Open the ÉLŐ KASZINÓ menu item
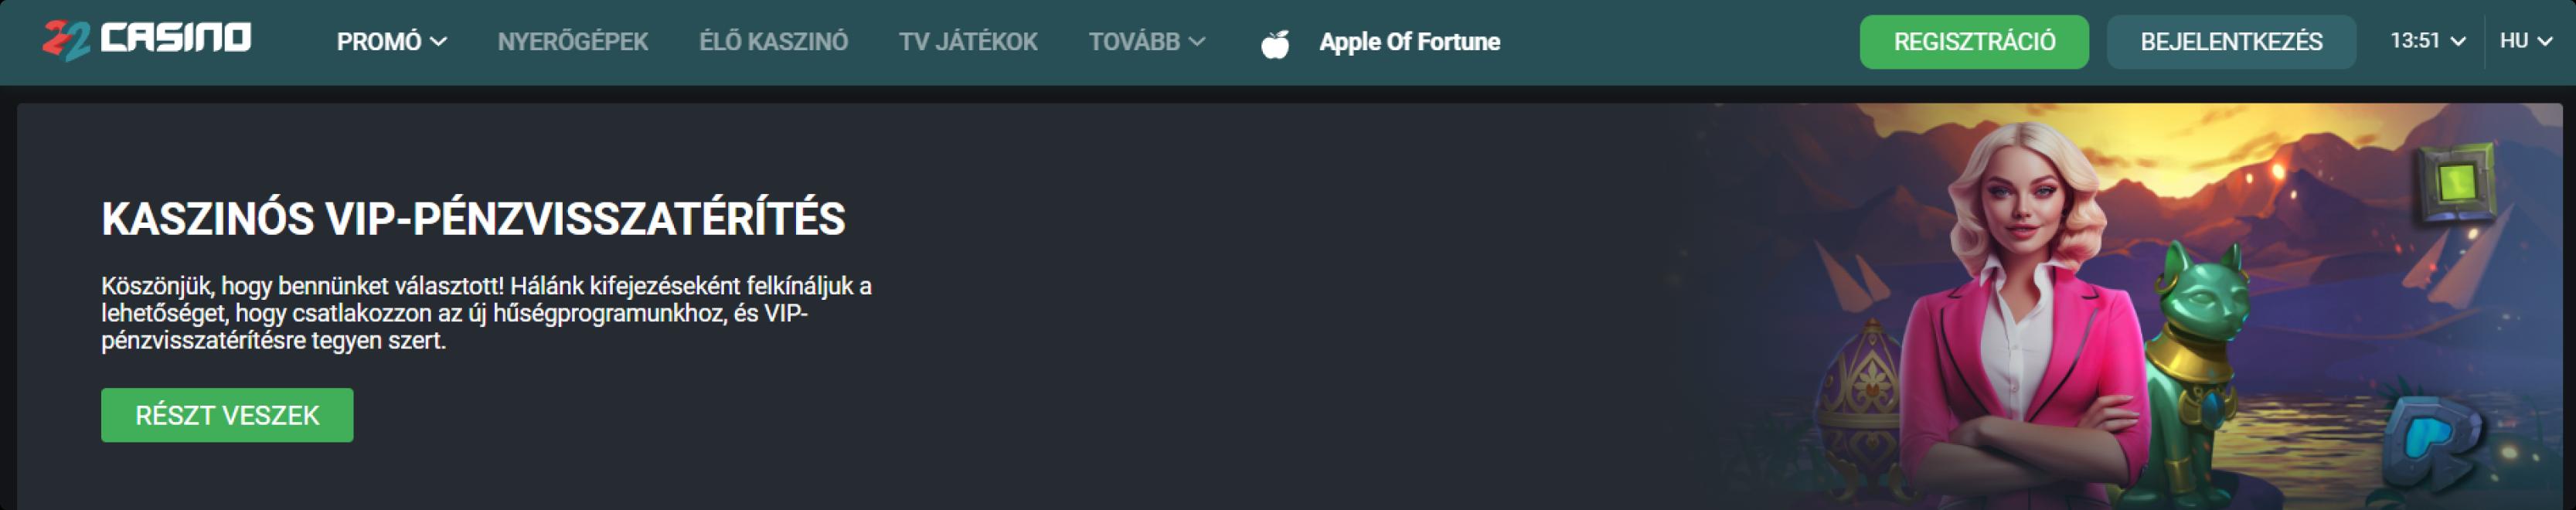This screenshot has width=2576, height=510. pyautogui.click(x=773, y=42)
